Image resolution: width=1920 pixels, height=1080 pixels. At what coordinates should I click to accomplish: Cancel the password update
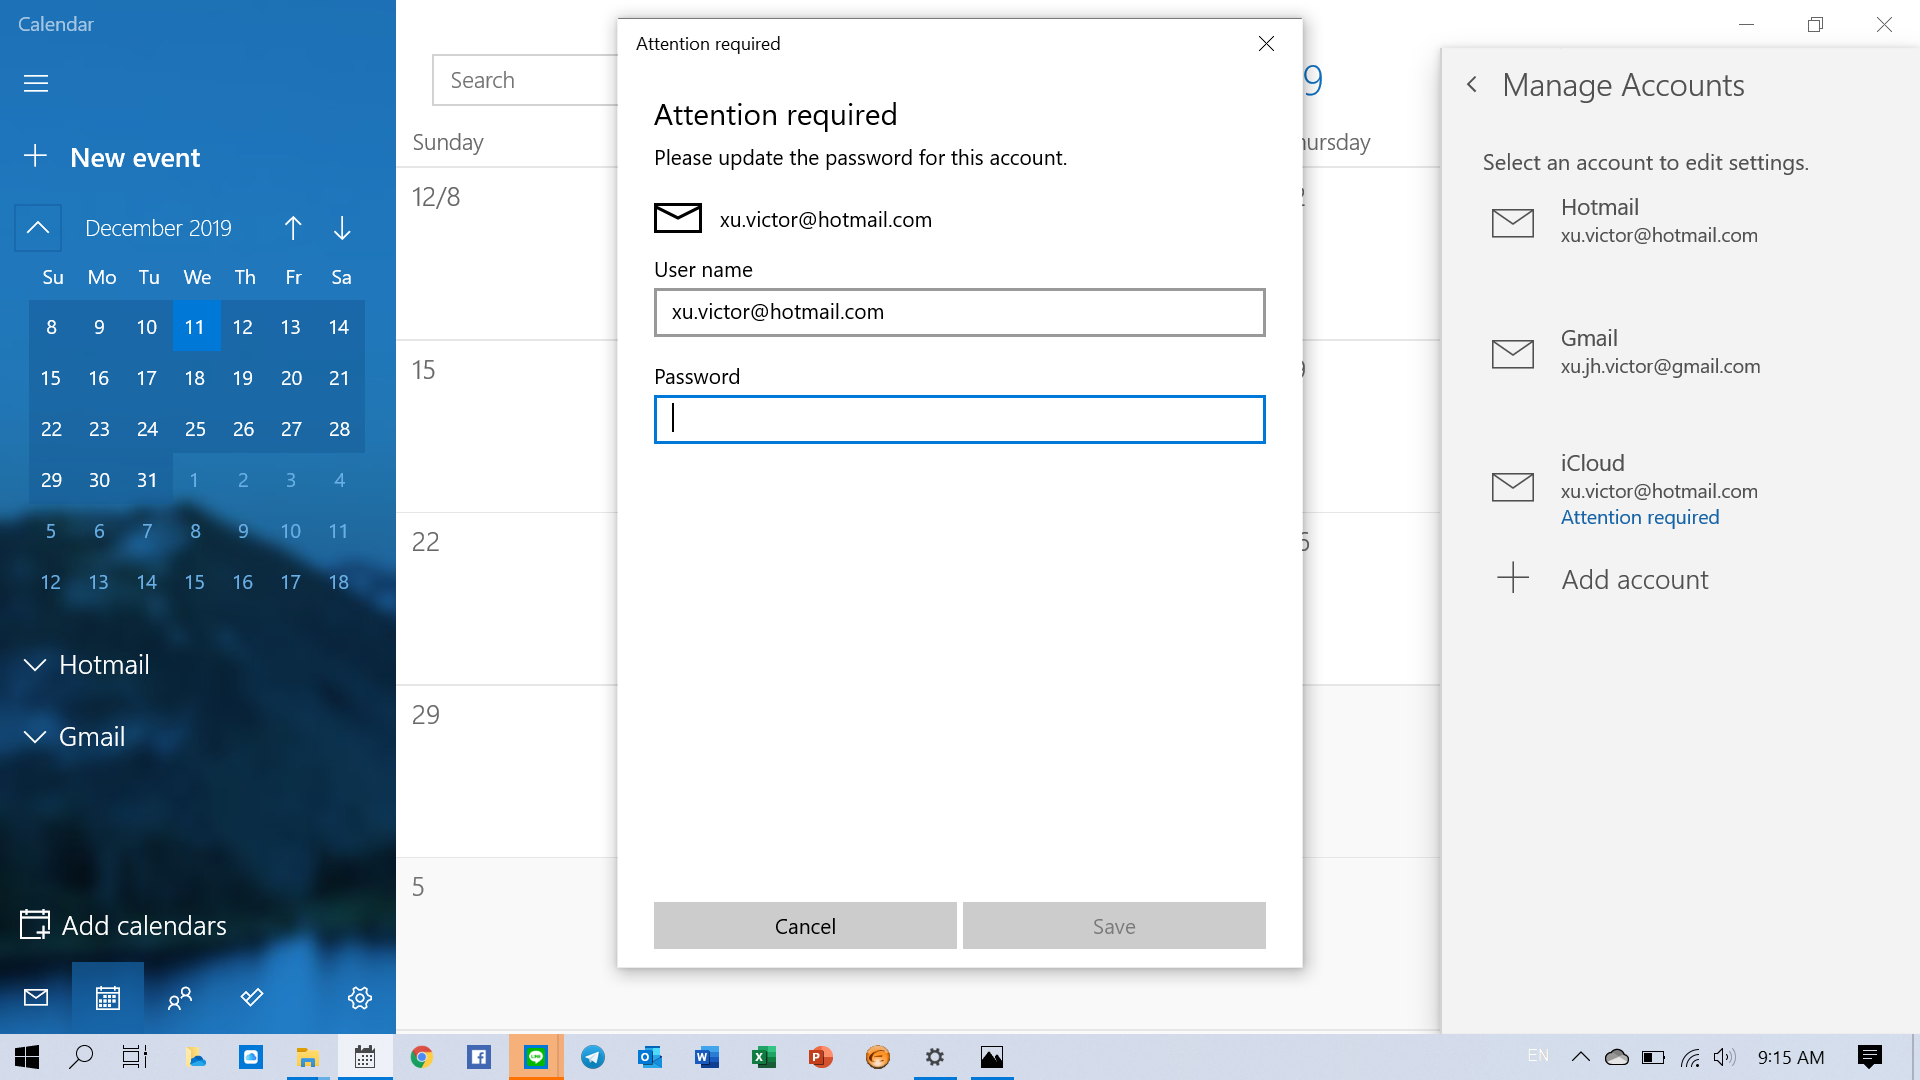click(x=805, y=926)
